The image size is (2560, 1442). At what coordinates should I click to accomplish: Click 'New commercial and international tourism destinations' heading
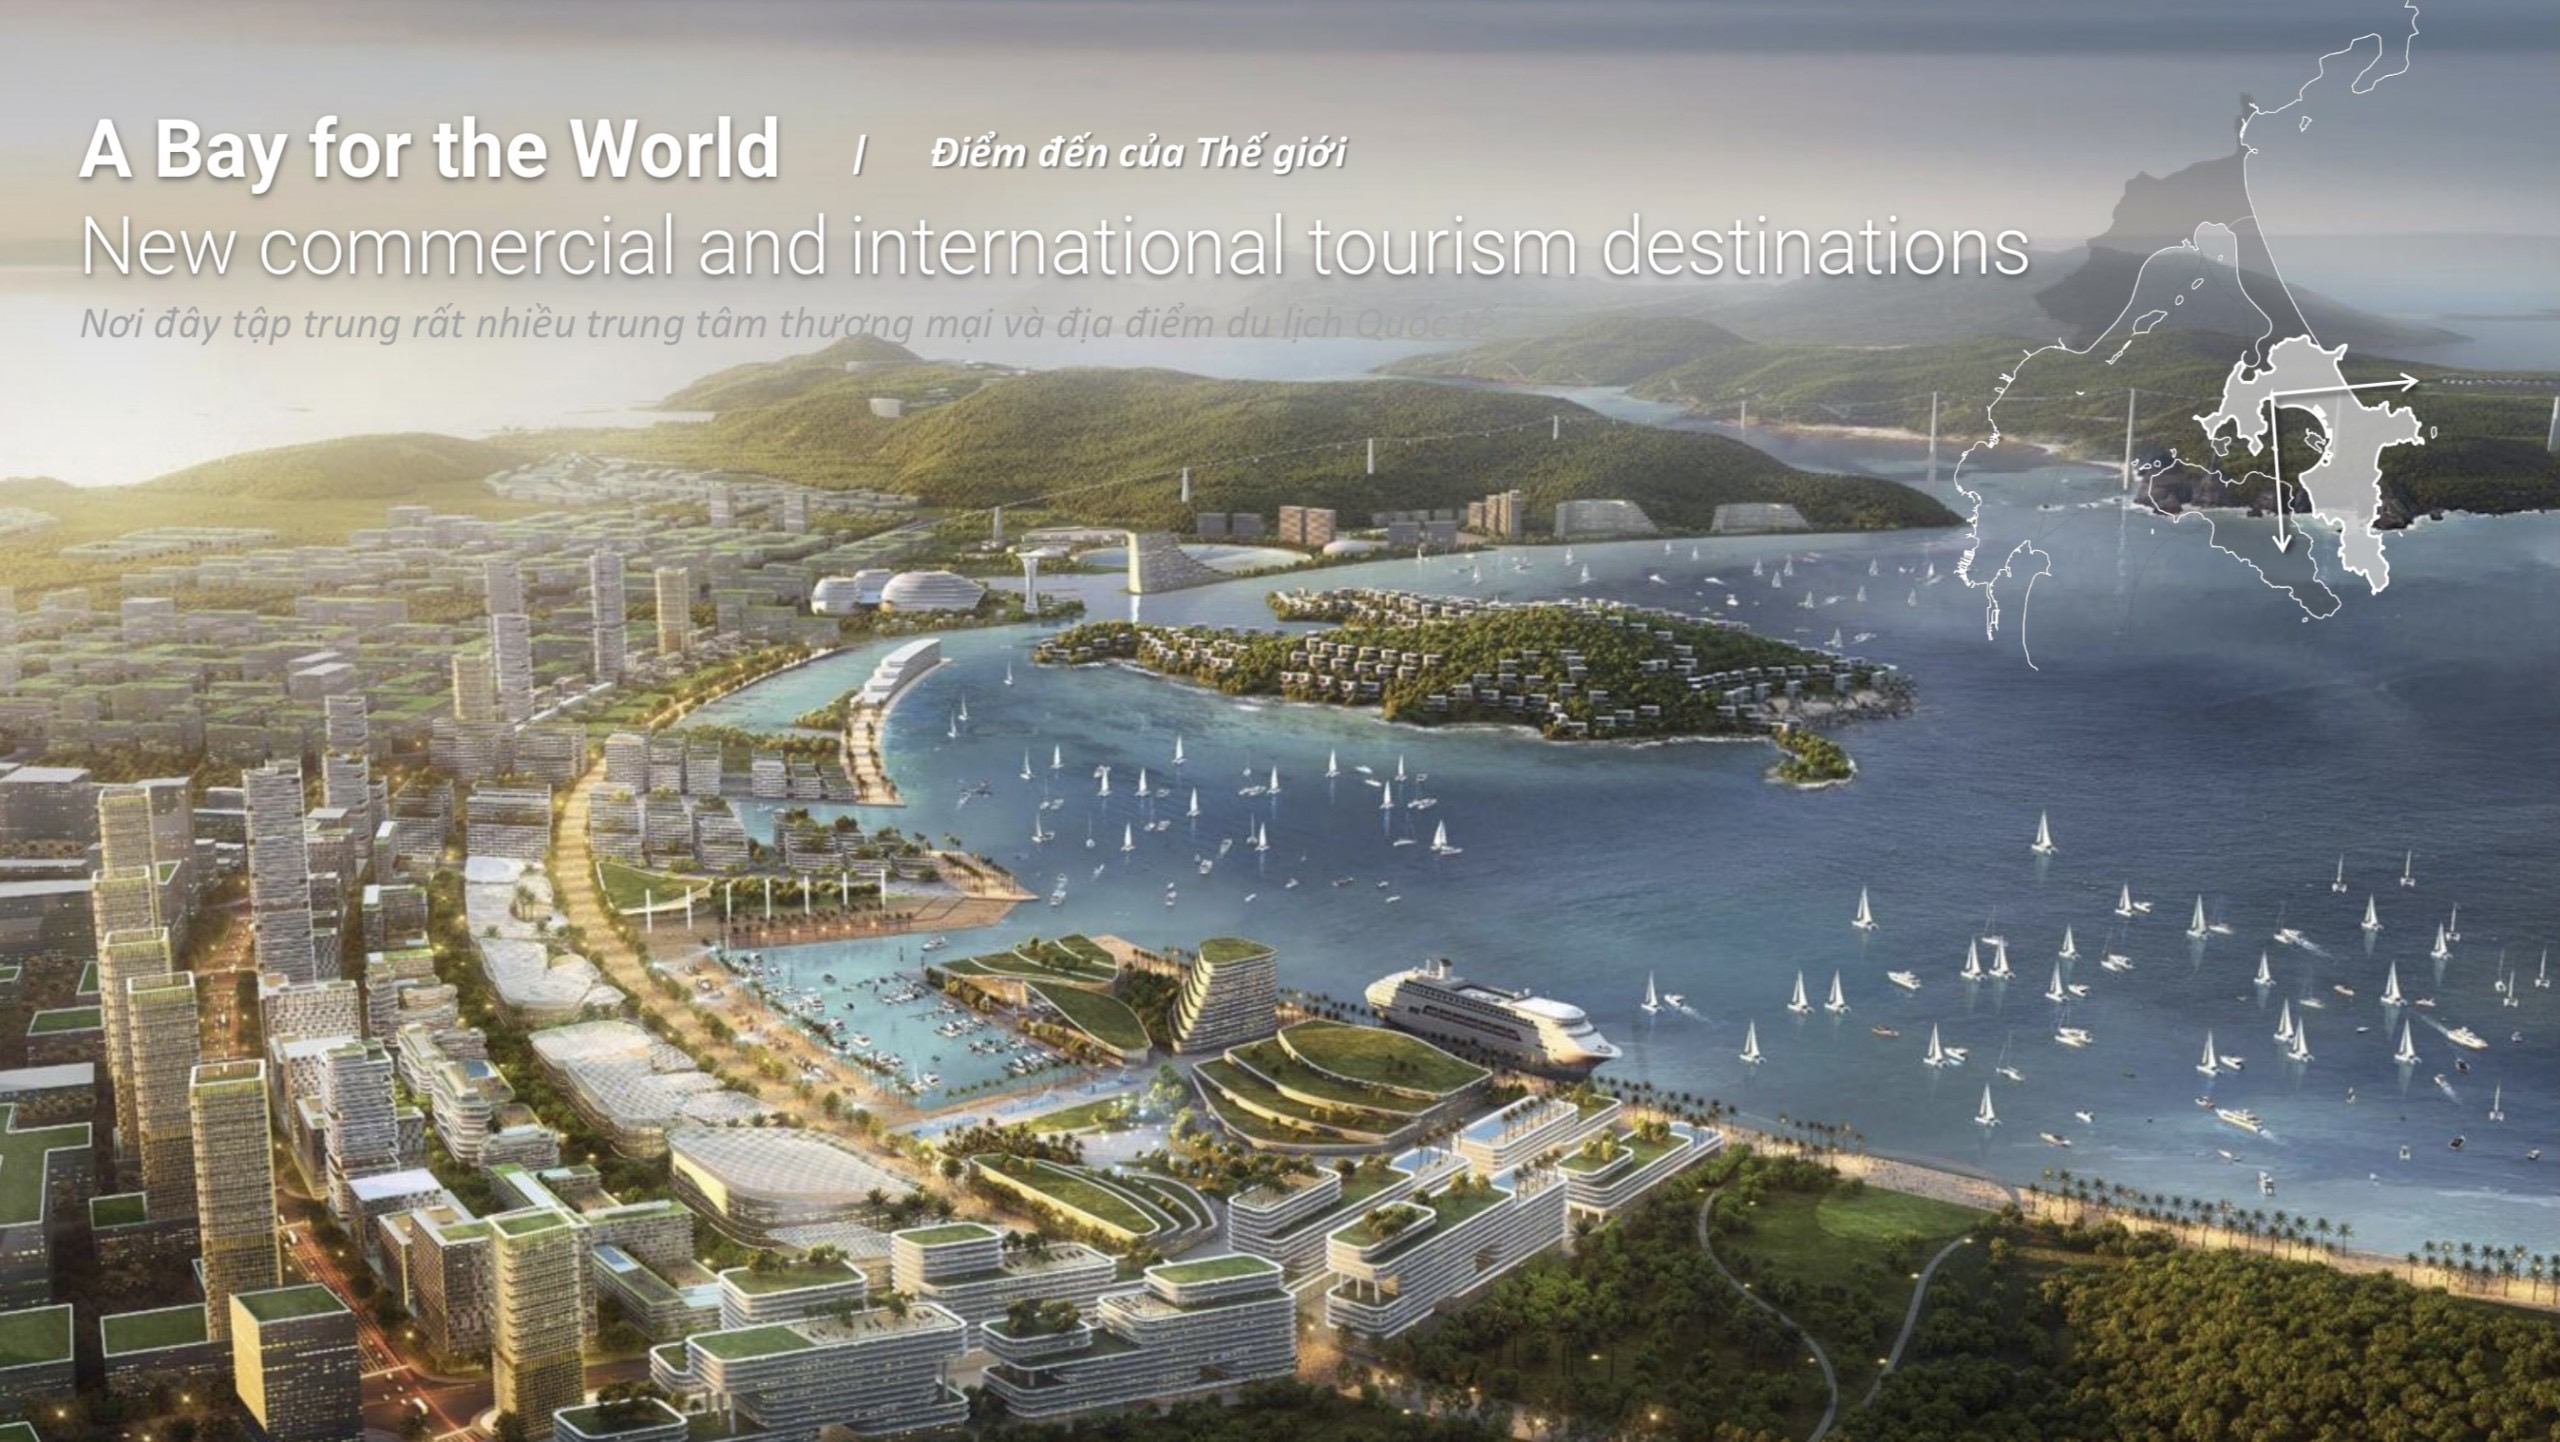pyautogui.click(x=1054, y=246)
